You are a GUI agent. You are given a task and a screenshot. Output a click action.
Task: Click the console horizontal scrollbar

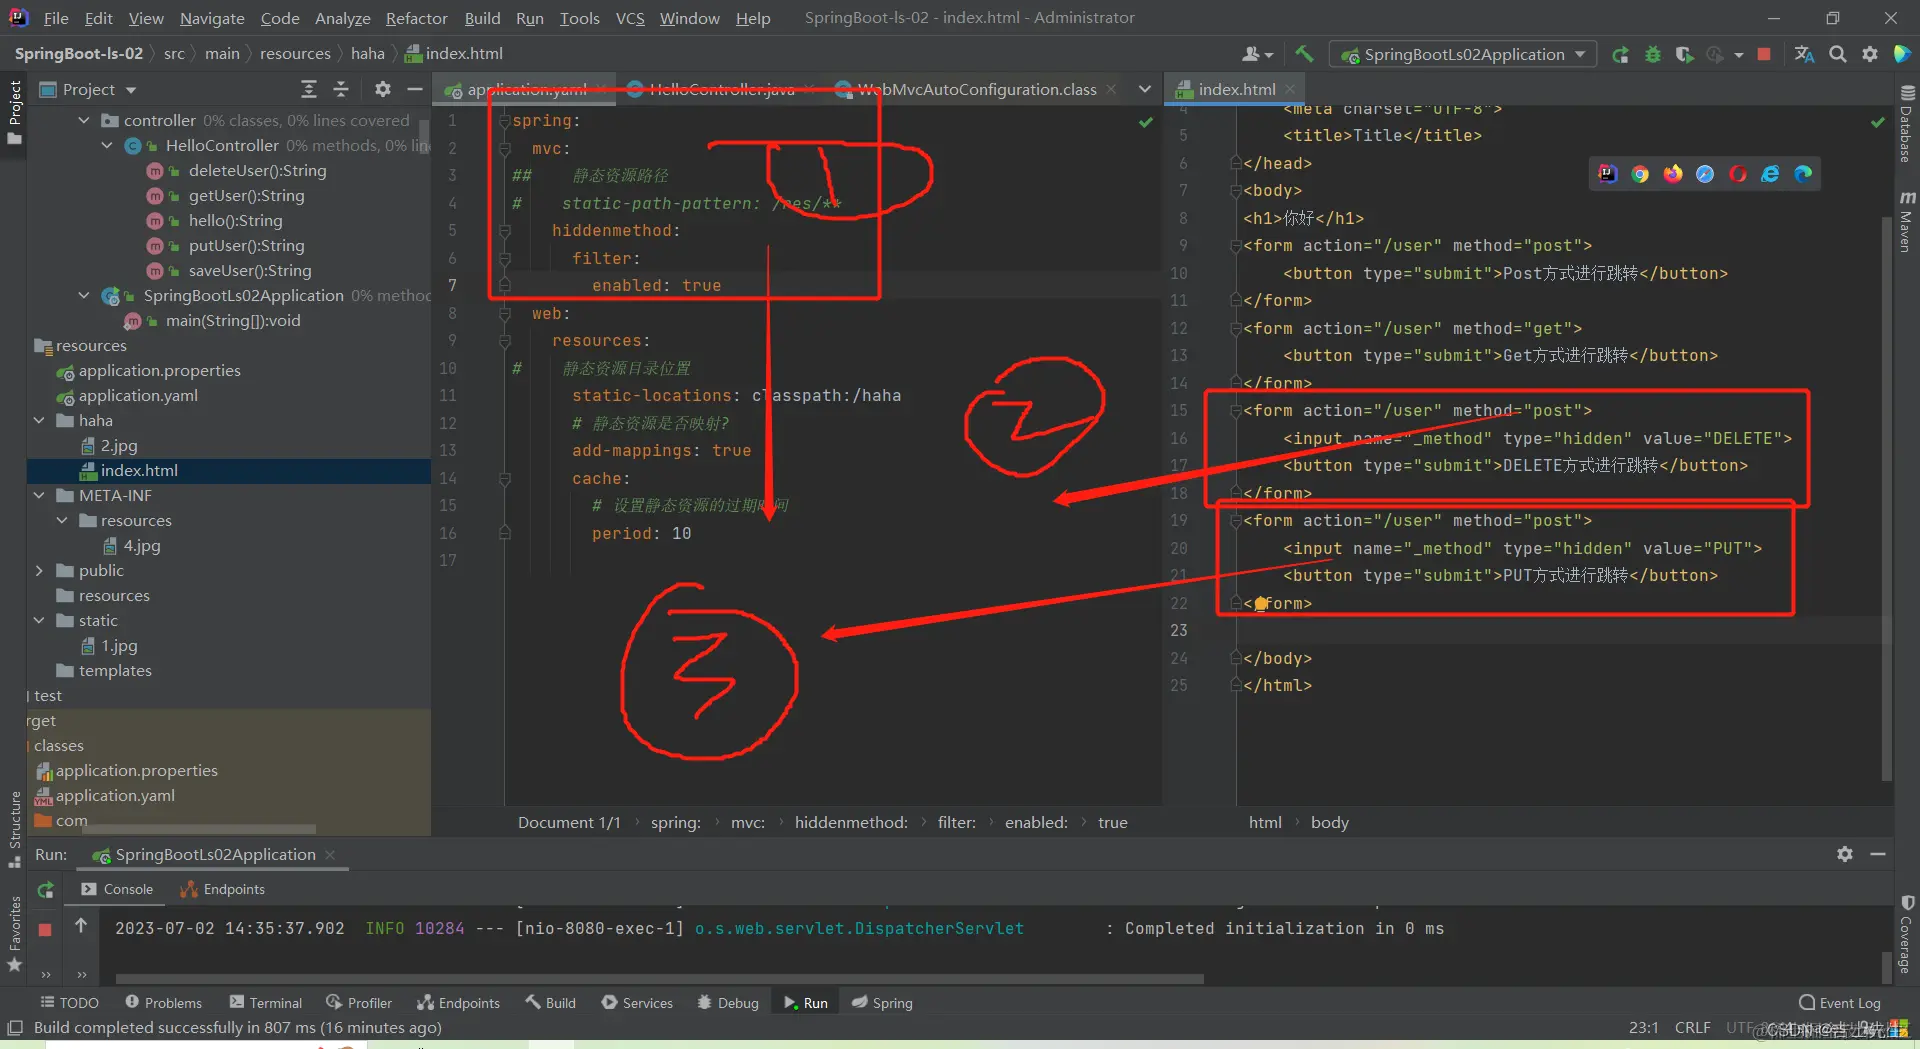pos(660,979)
